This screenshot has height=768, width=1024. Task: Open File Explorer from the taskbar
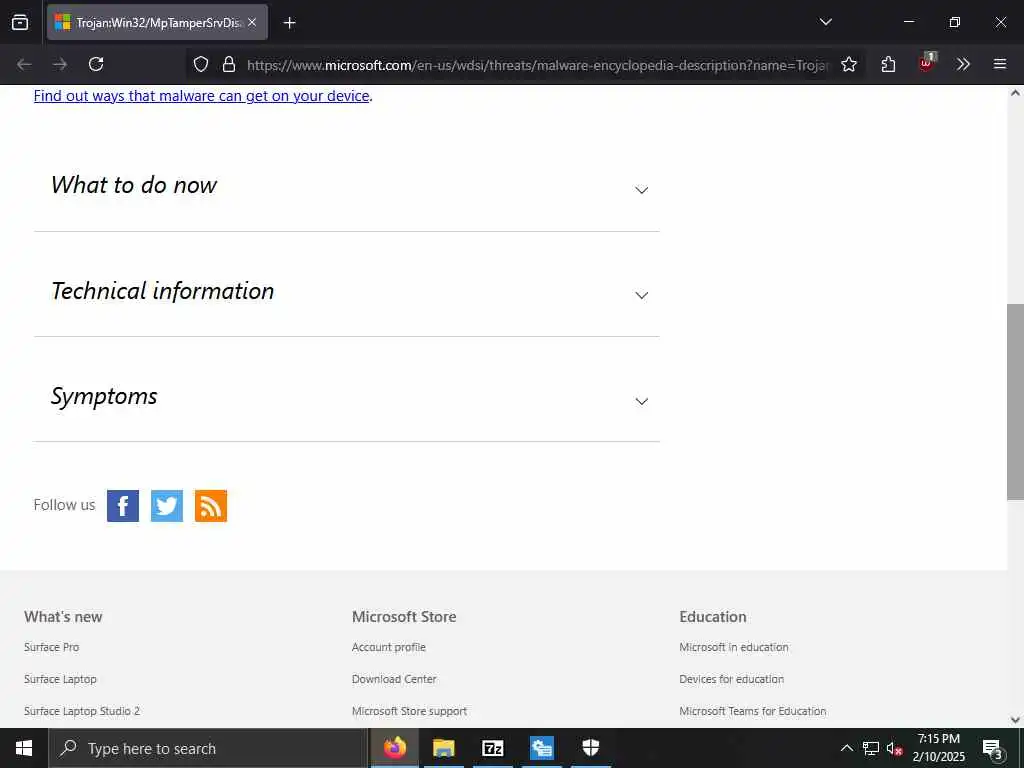443,748
